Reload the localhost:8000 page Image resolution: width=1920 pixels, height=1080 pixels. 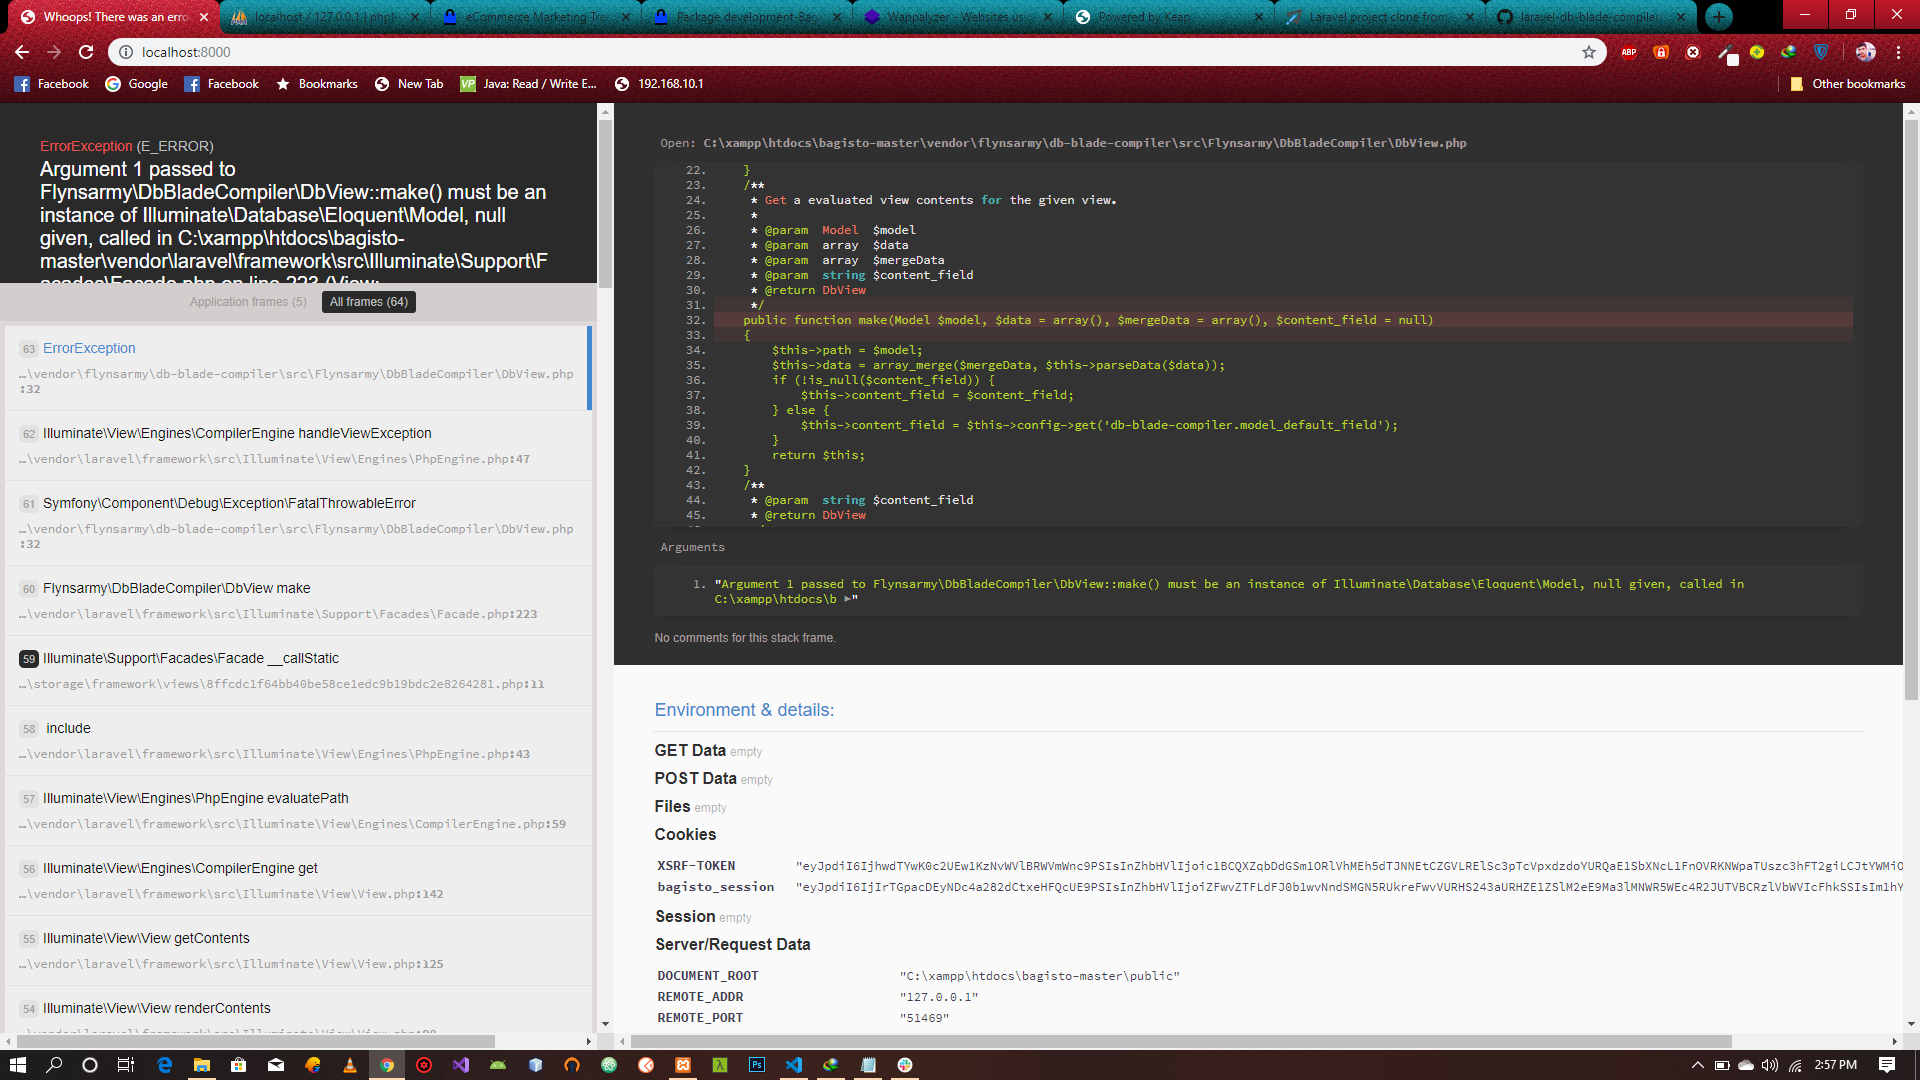pos(86,52)
